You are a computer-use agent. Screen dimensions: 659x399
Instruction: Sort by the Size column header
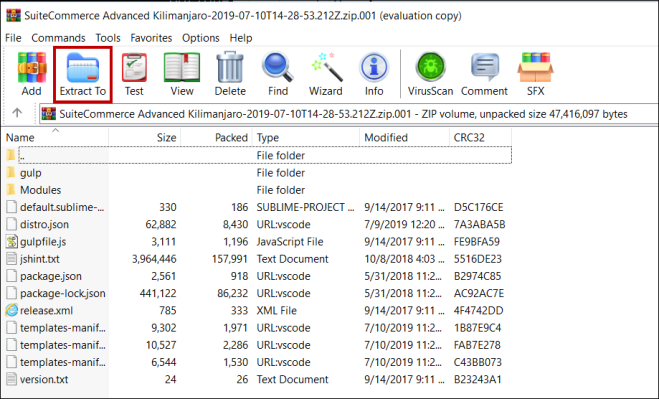pos(145,137)
